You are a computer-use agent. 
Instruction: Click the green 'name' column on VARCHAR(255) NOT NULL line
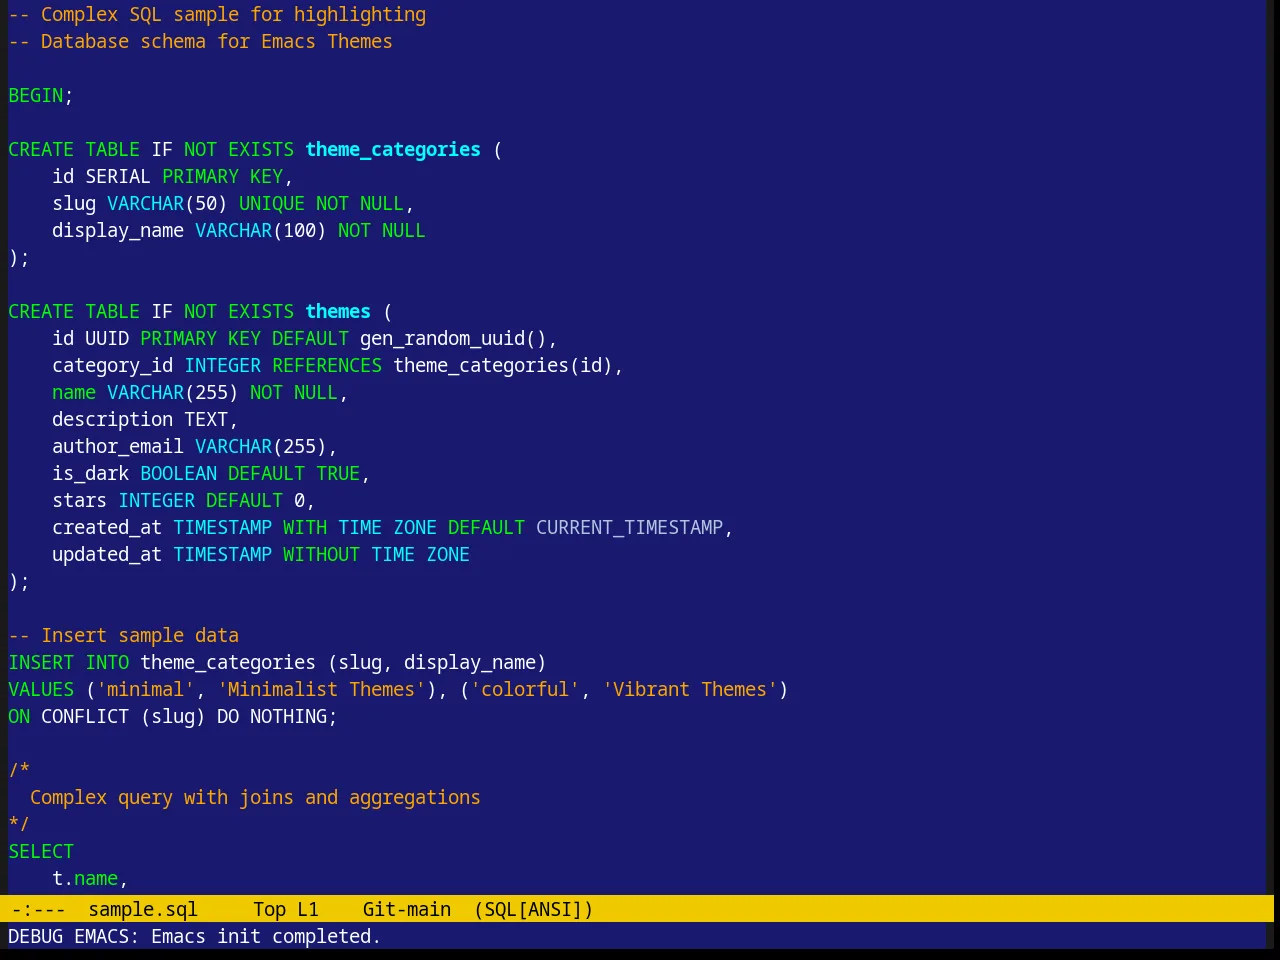point(74,392)
